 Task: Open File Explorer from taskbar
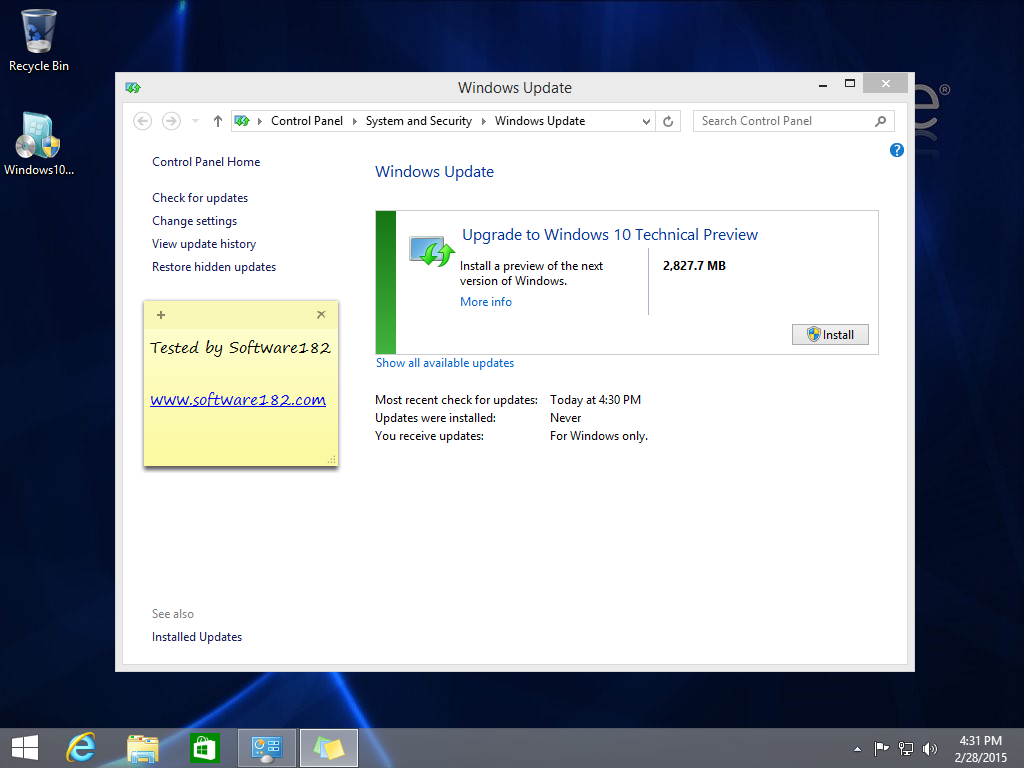(142, 748)
